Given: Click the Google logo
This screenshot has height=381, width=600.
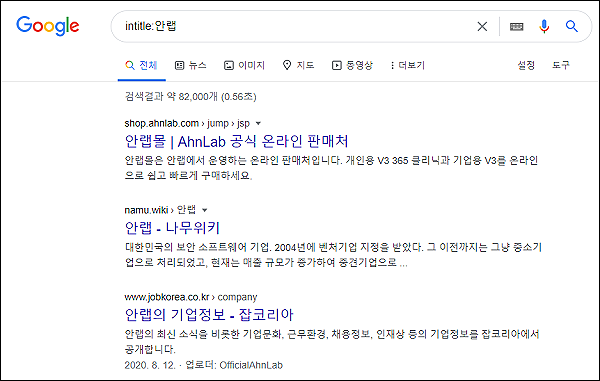Looking at the screenshot, I should point(48,26).
